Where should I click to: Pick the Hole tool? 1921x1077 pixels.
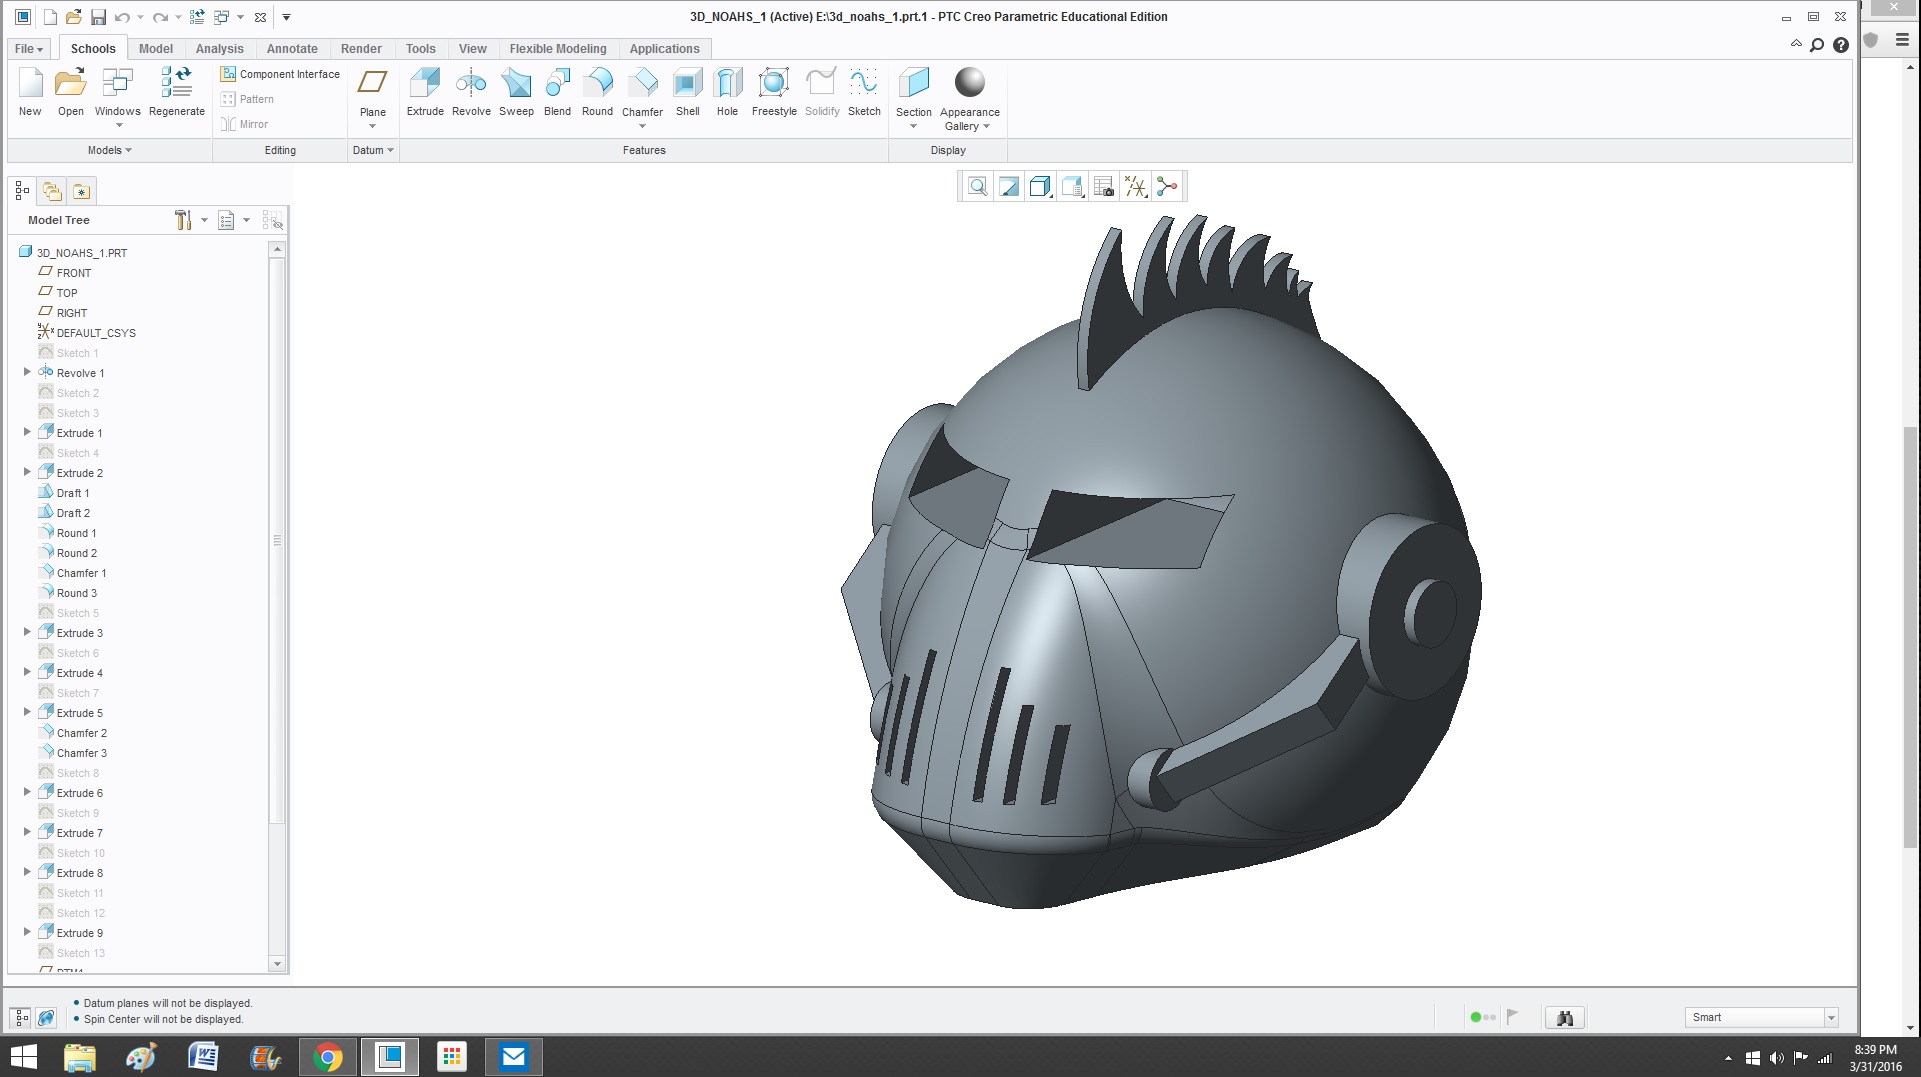pyautogui.click(x=727, y=91)
